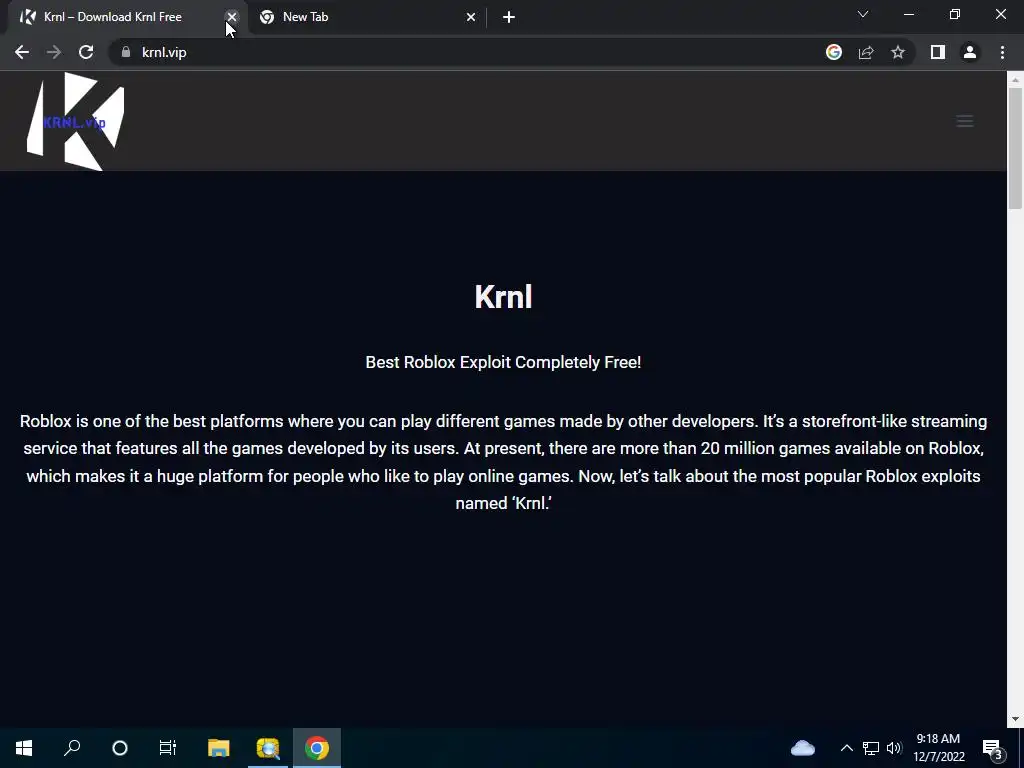Open the site's hamburger menu
Screen dimensions: 1024x768
(x=965, y=121)
